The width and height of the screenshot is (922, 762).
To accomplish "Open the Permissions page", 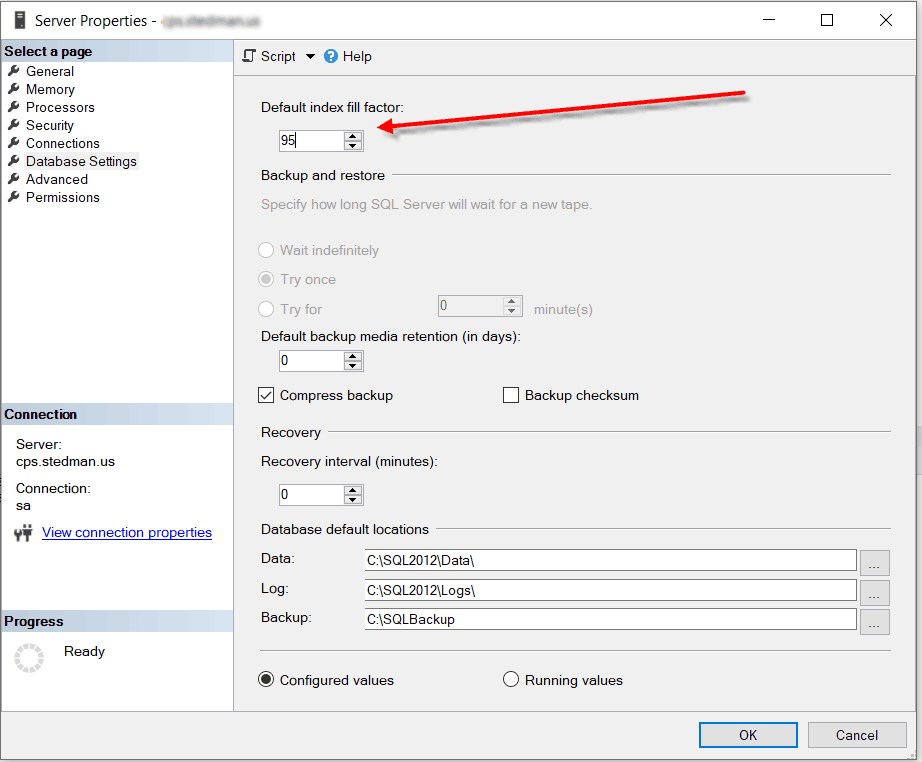I will click(x=62, y=197).
